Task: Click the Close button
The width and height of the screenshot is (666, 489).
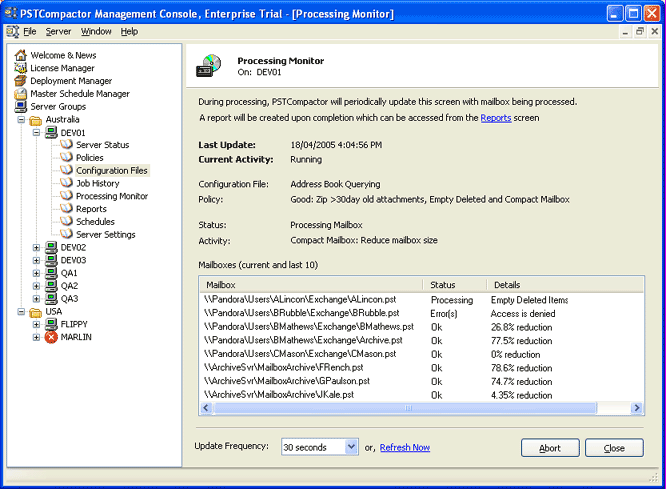Action: coord(614,448)
